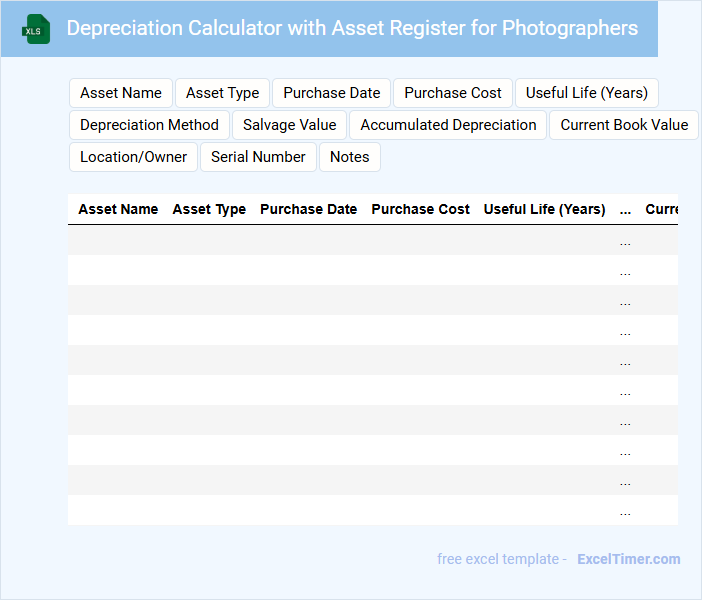
Task: Select the Asset Type tag
Action: point(222,93)
